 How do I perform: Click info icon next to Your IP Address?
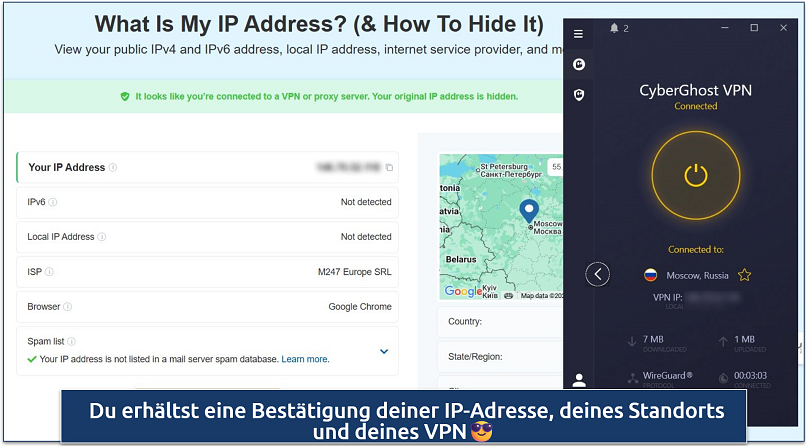pyautogui.click(x=113, y=168)
